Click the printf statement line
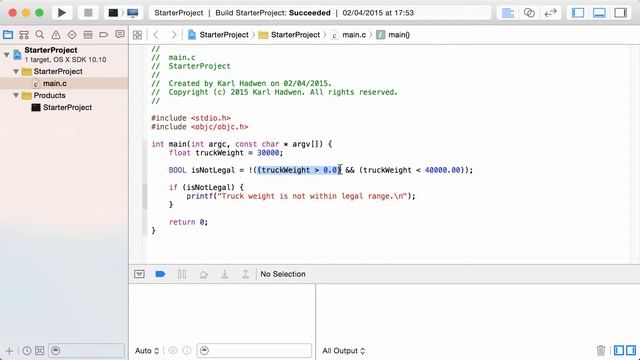The image size is (640, 360). [x=301, y=196]
